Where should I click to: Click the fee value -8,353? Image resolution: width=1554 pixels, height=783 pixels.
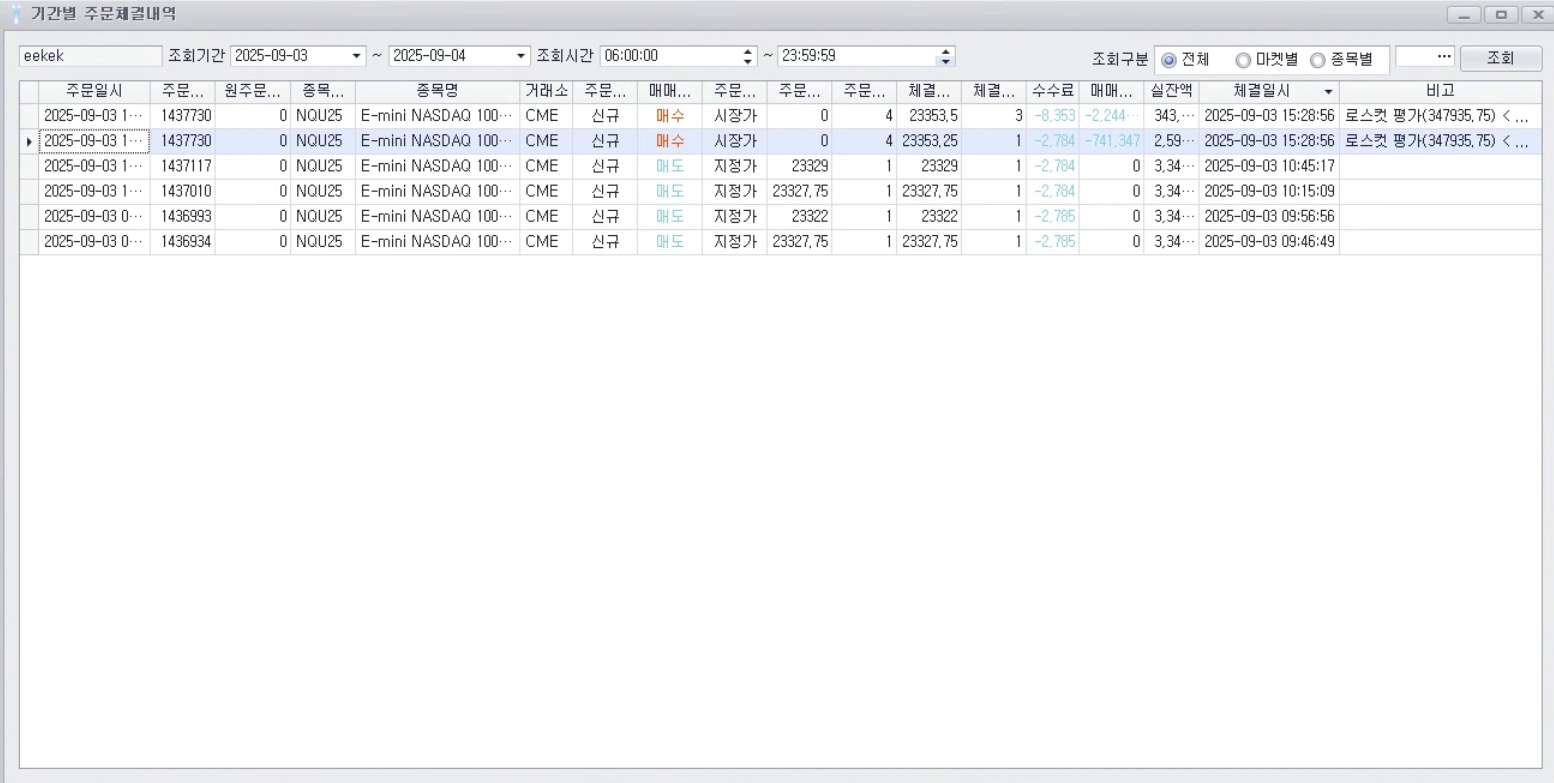click(x=1052, y=116)
